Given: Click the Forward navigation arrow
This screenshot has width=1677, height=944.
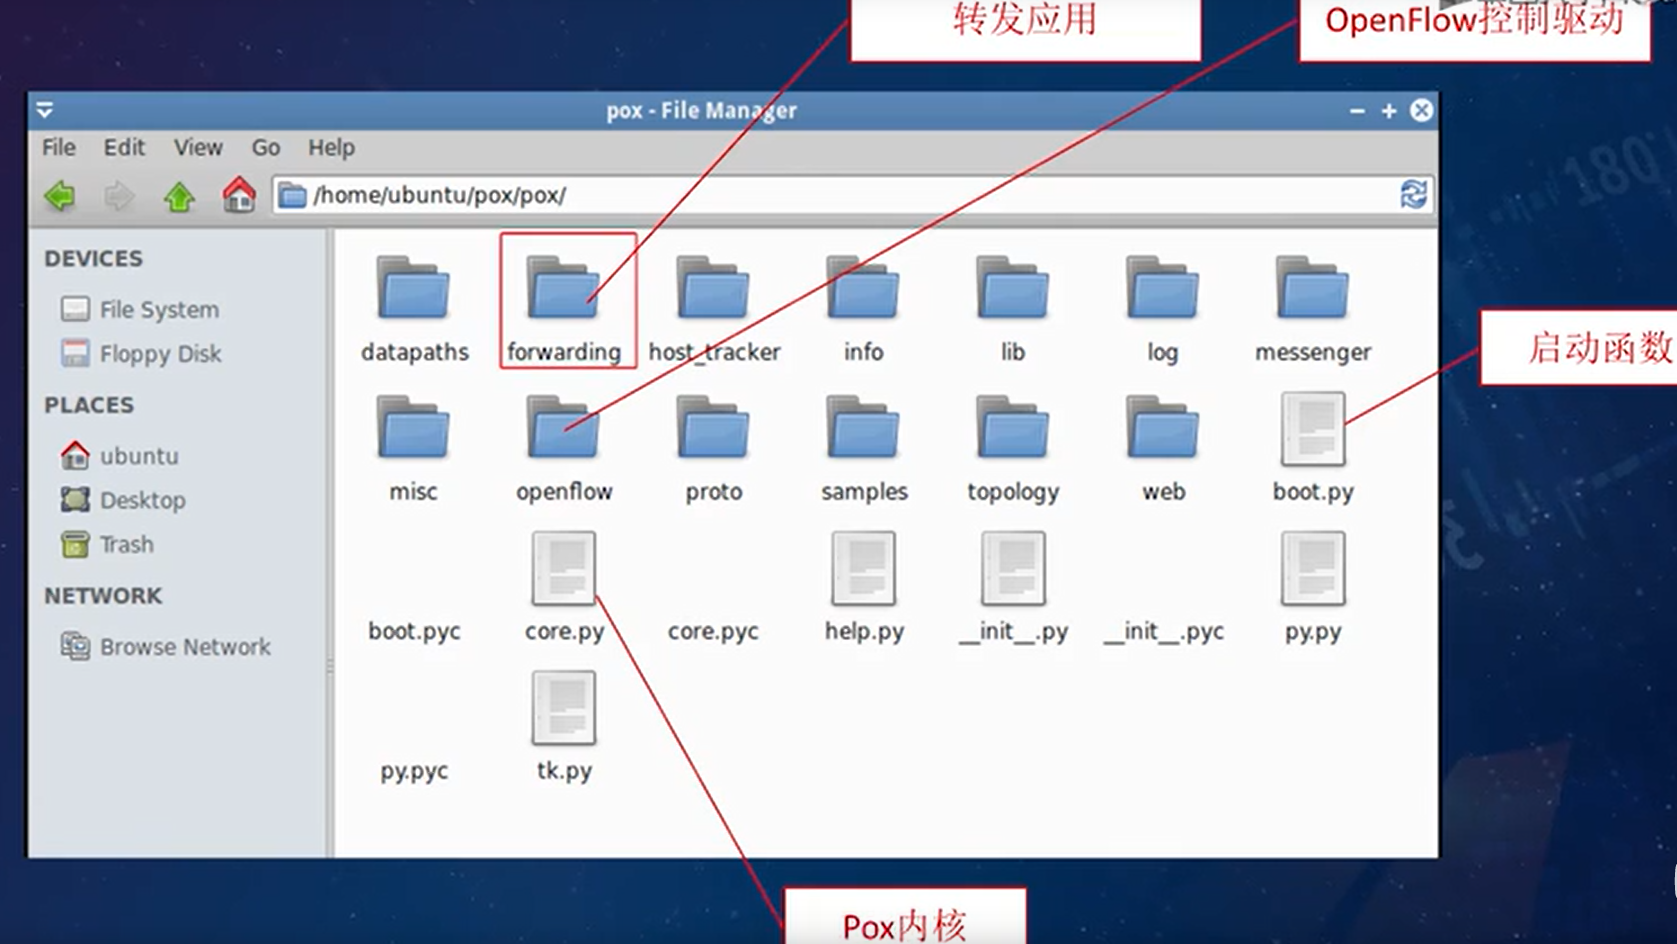Looking at the screenshot, I should (x=118, y=196).
